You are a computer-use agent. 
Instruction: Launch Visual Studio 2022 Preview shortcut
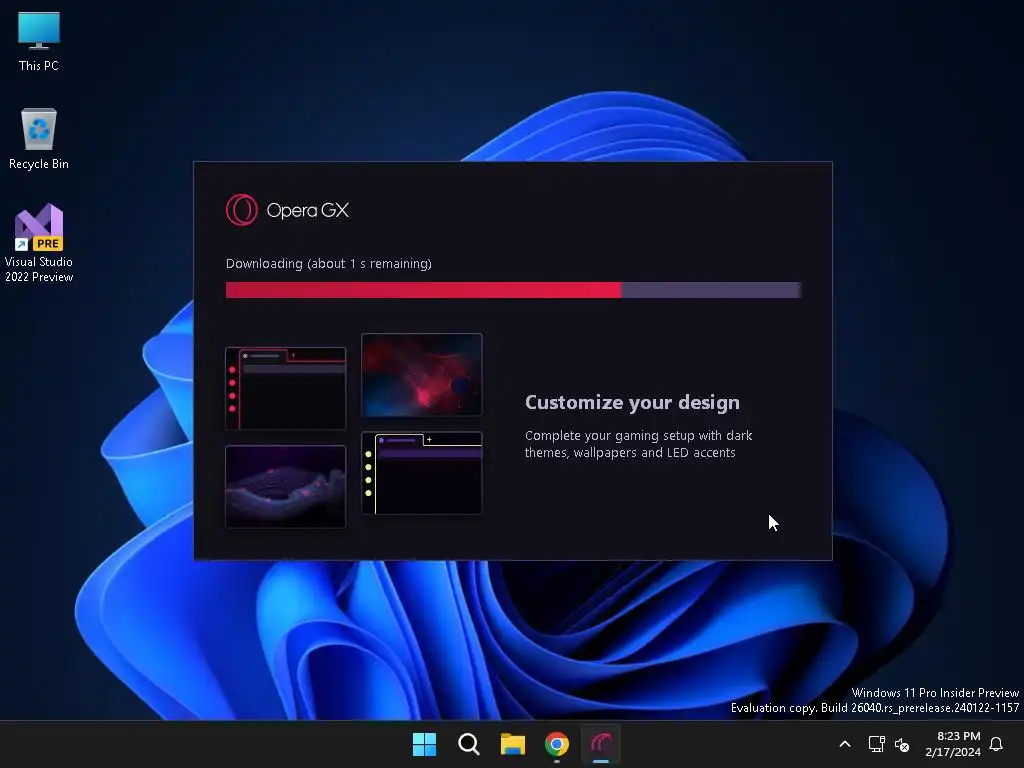tap(39, 243)
